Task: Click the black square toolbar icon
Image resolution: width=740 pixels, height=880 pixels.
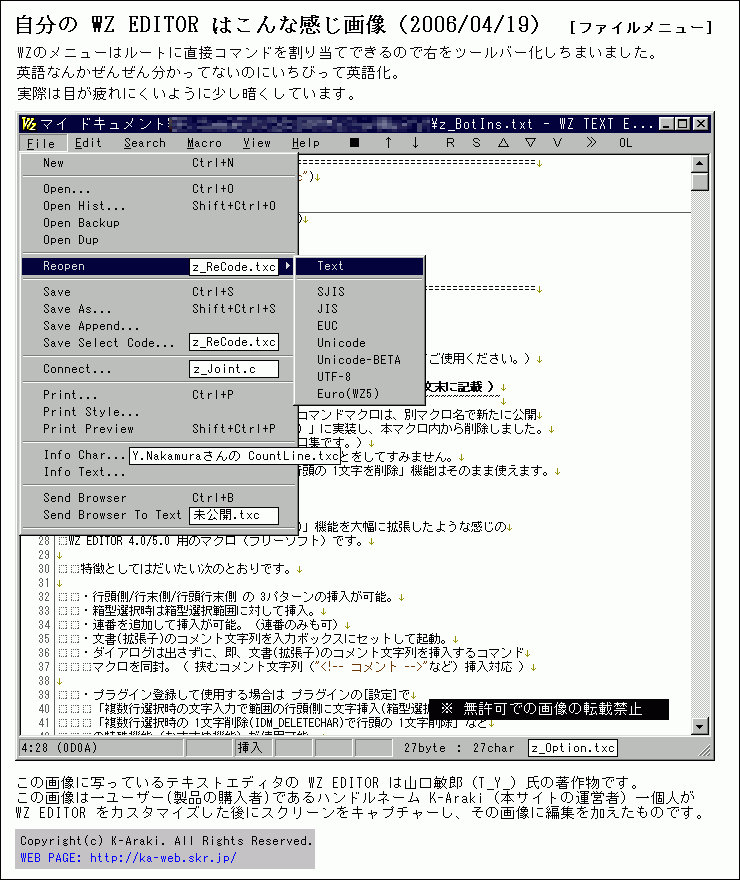Action: [354, 143]
